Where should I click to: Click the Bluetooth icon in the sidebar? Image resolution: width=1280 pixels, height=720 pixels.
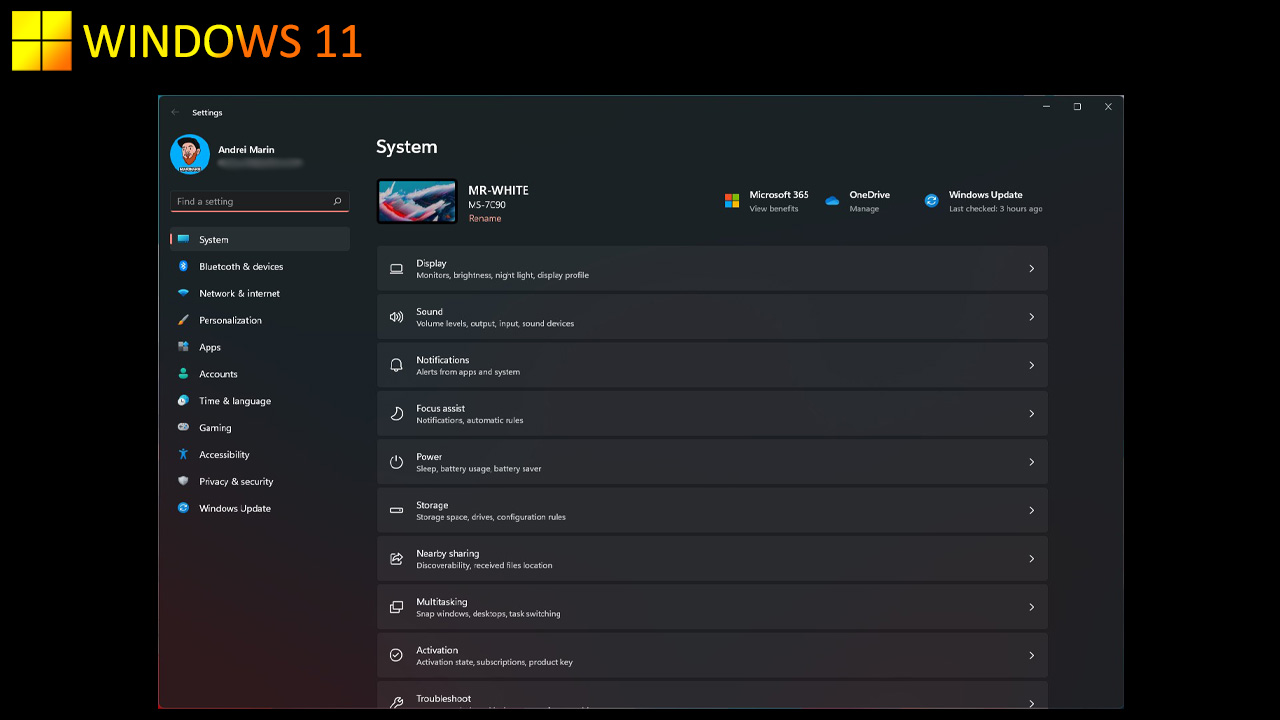pyautogui.click(x=183, y=266)
